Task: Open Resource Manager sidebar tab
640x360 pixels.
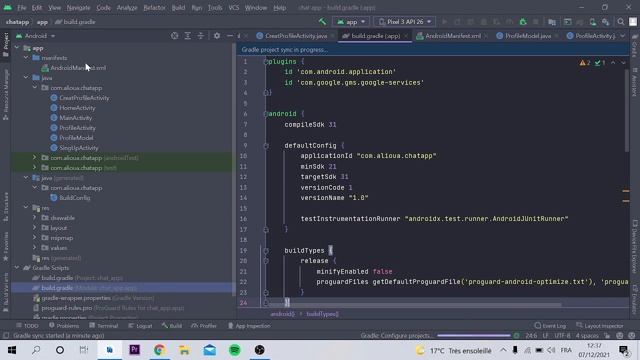Action: click(x=5, y=95)
